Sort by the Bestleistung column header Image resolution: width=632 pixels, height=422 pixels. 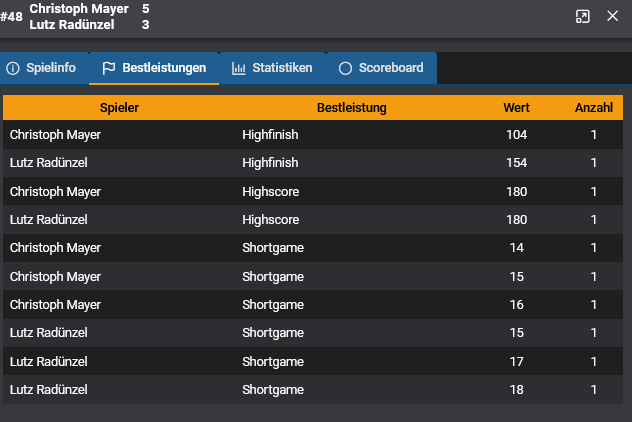(x=351, y=107)
